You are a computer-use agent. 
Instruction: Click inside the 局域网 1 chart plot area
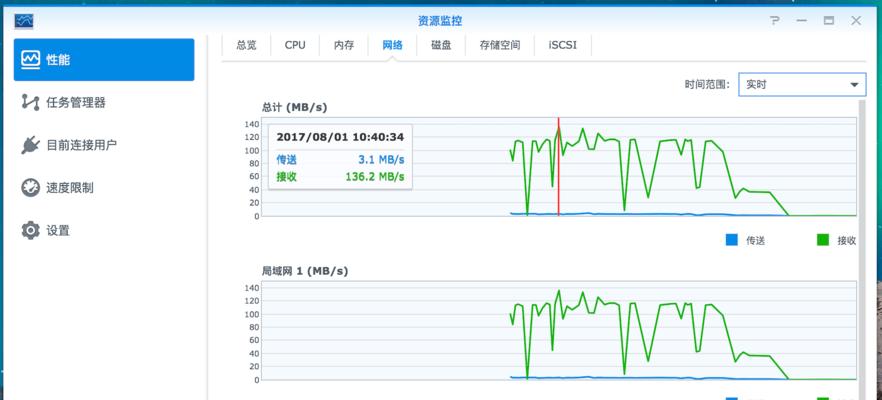[559, 331]
